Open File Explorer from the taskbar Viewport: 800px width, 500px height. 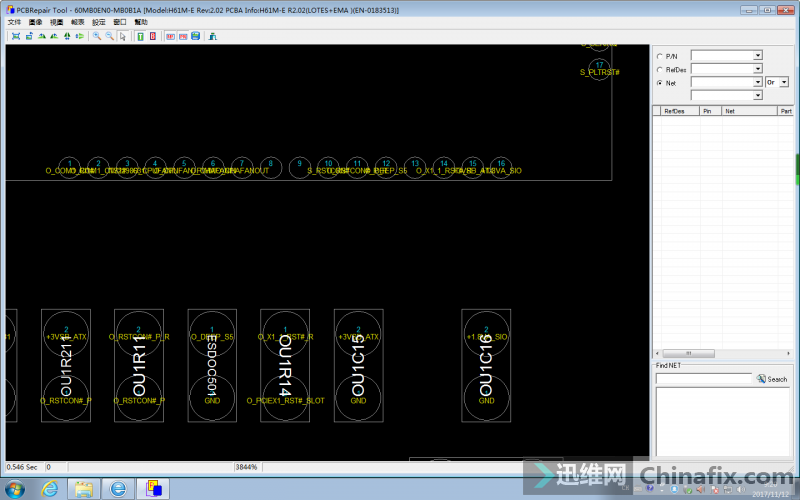click(84, 489)
